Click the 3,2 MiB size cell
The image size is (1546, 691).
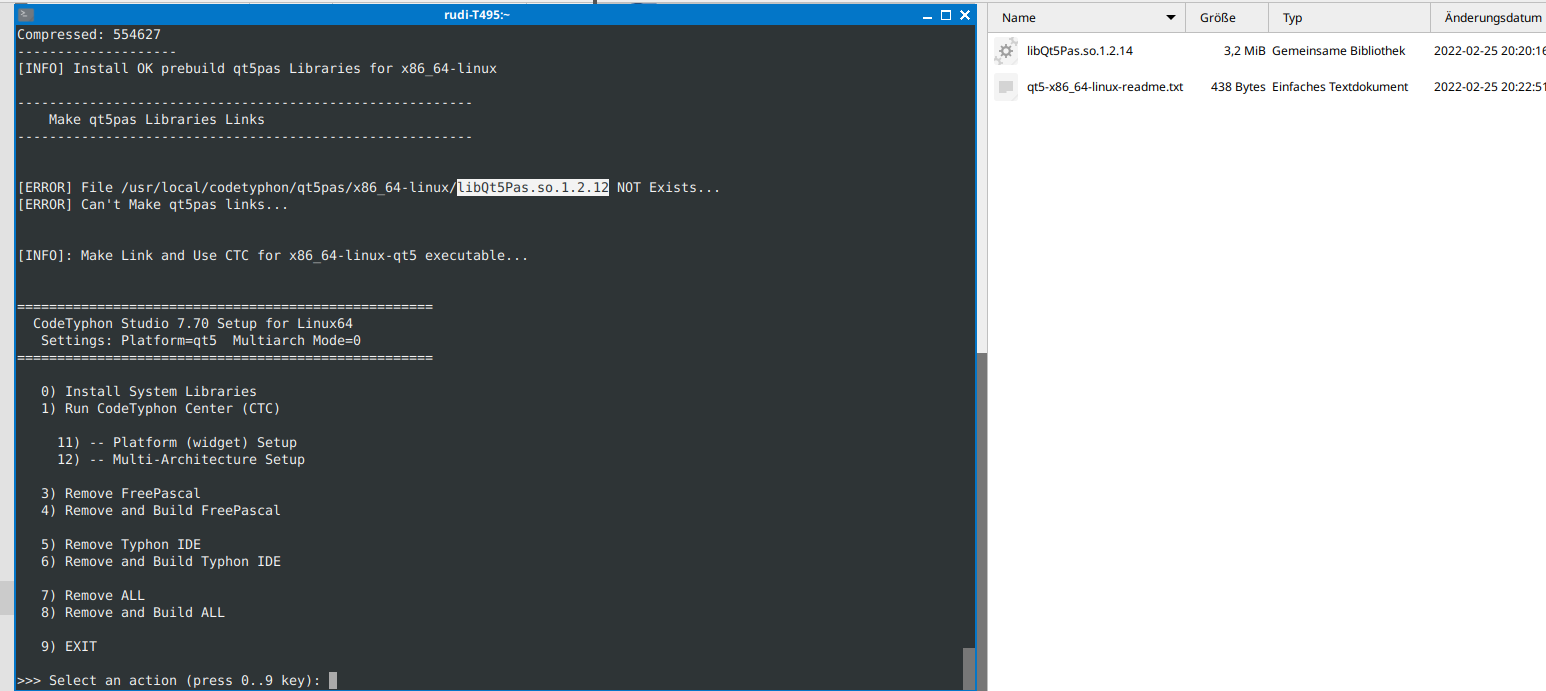tap(1244, 50)
